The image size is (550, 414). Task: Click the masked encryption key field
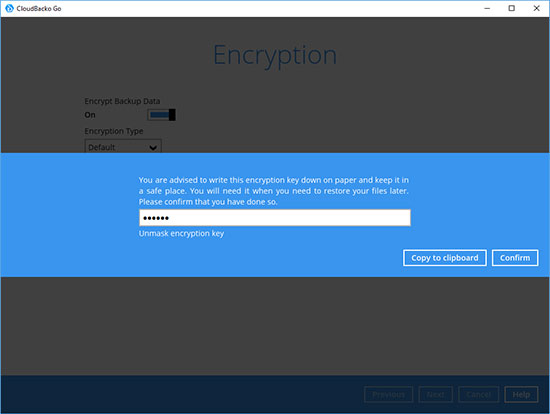point(275,218)
